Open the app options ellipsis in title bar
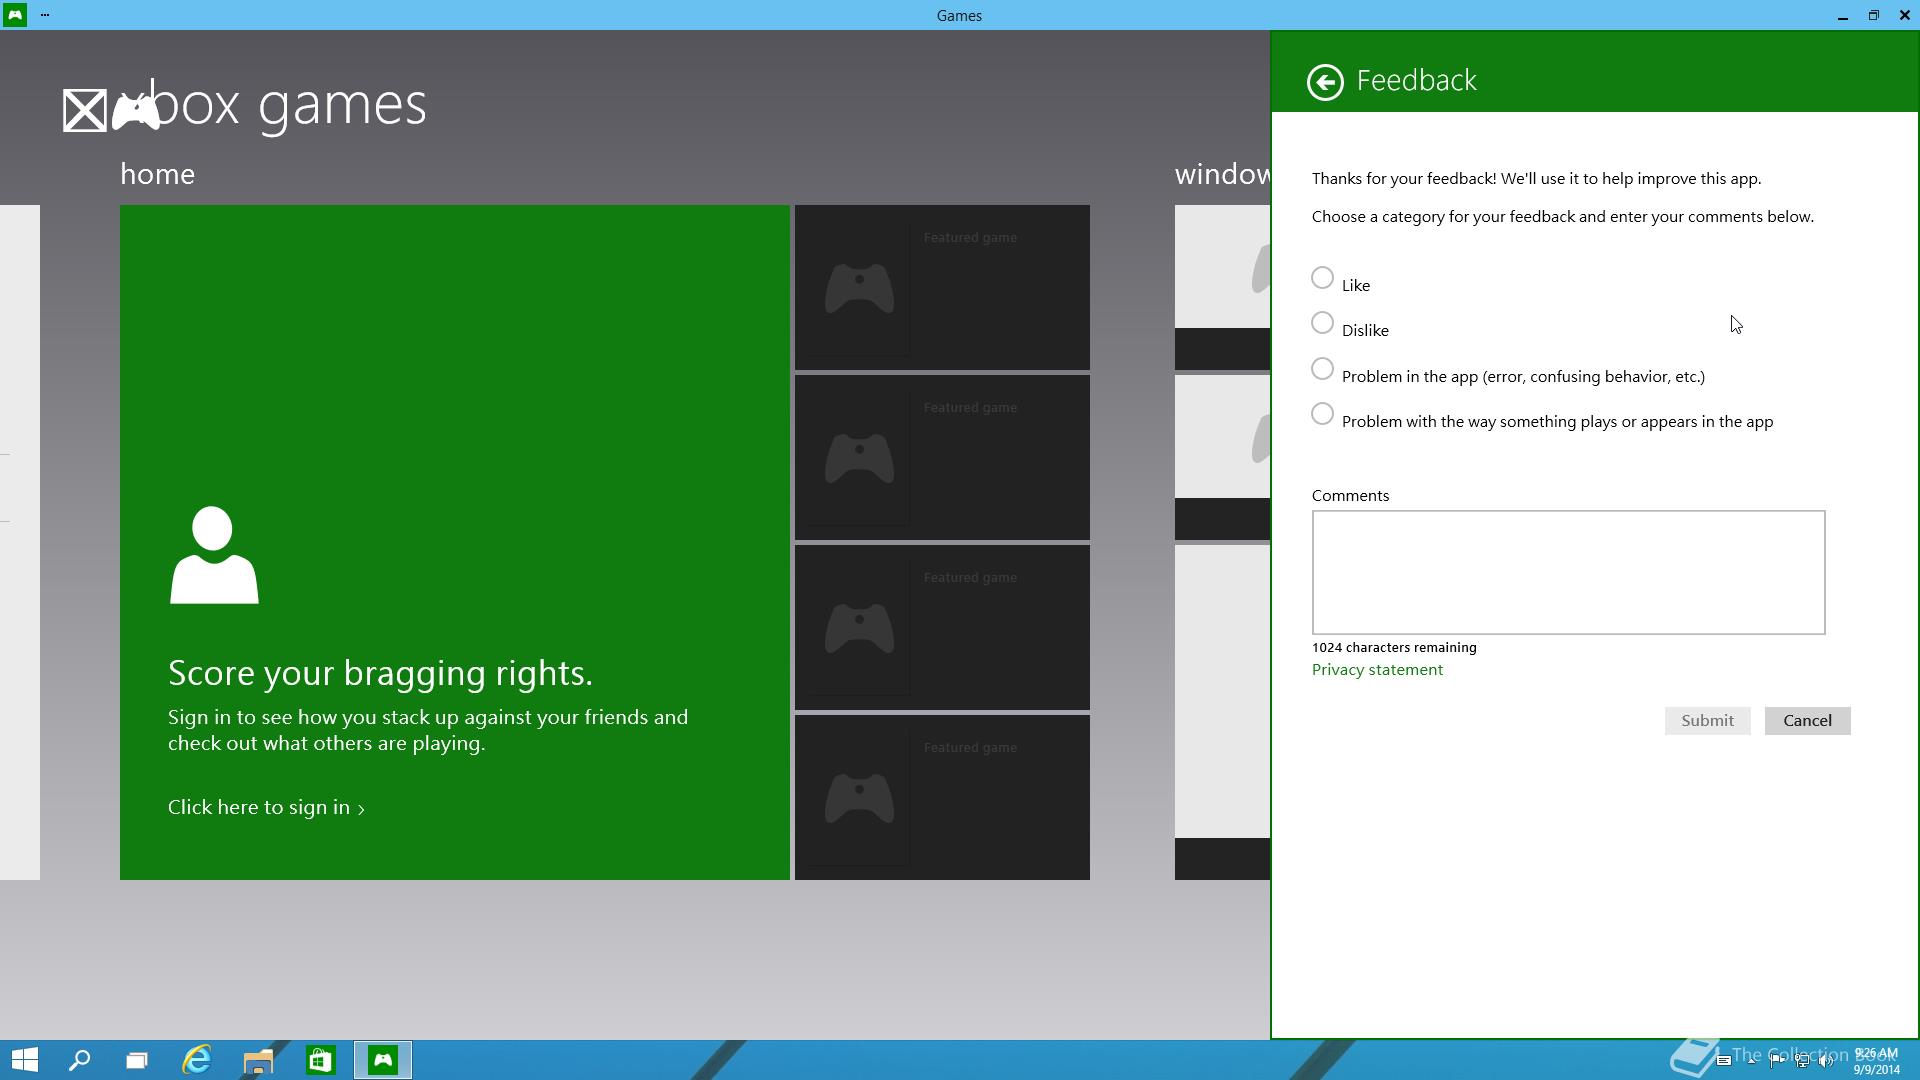This screenshot has width=1920, height=1080. [45, 15]
